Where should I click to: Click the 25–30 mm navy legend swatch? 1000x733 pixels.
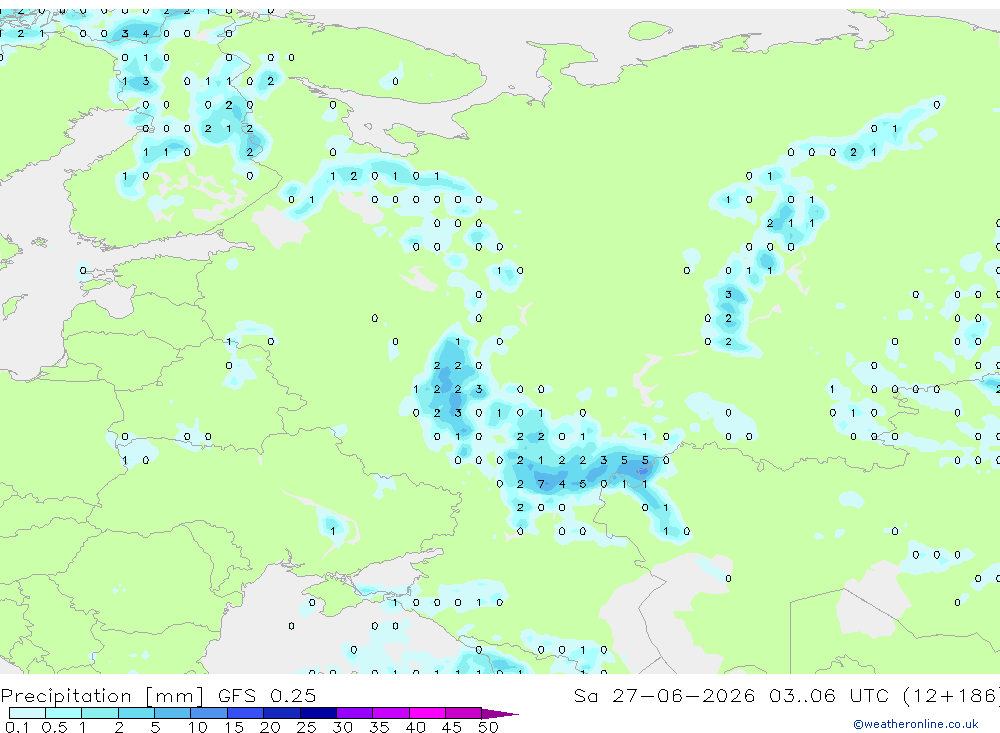318,713
